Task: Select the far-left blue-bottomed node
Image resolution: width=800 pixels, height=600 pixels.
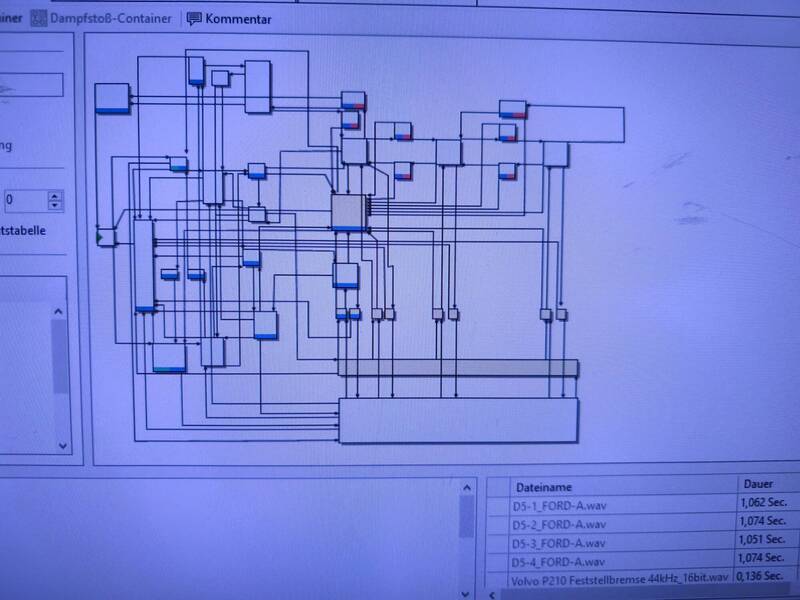Action: click(x=112, y=97)
